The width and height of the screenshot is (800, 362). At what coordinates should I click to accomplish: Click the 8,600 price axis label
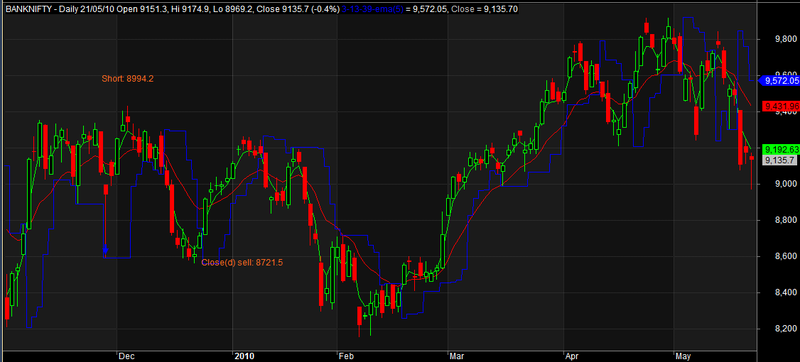click(779, 256)
